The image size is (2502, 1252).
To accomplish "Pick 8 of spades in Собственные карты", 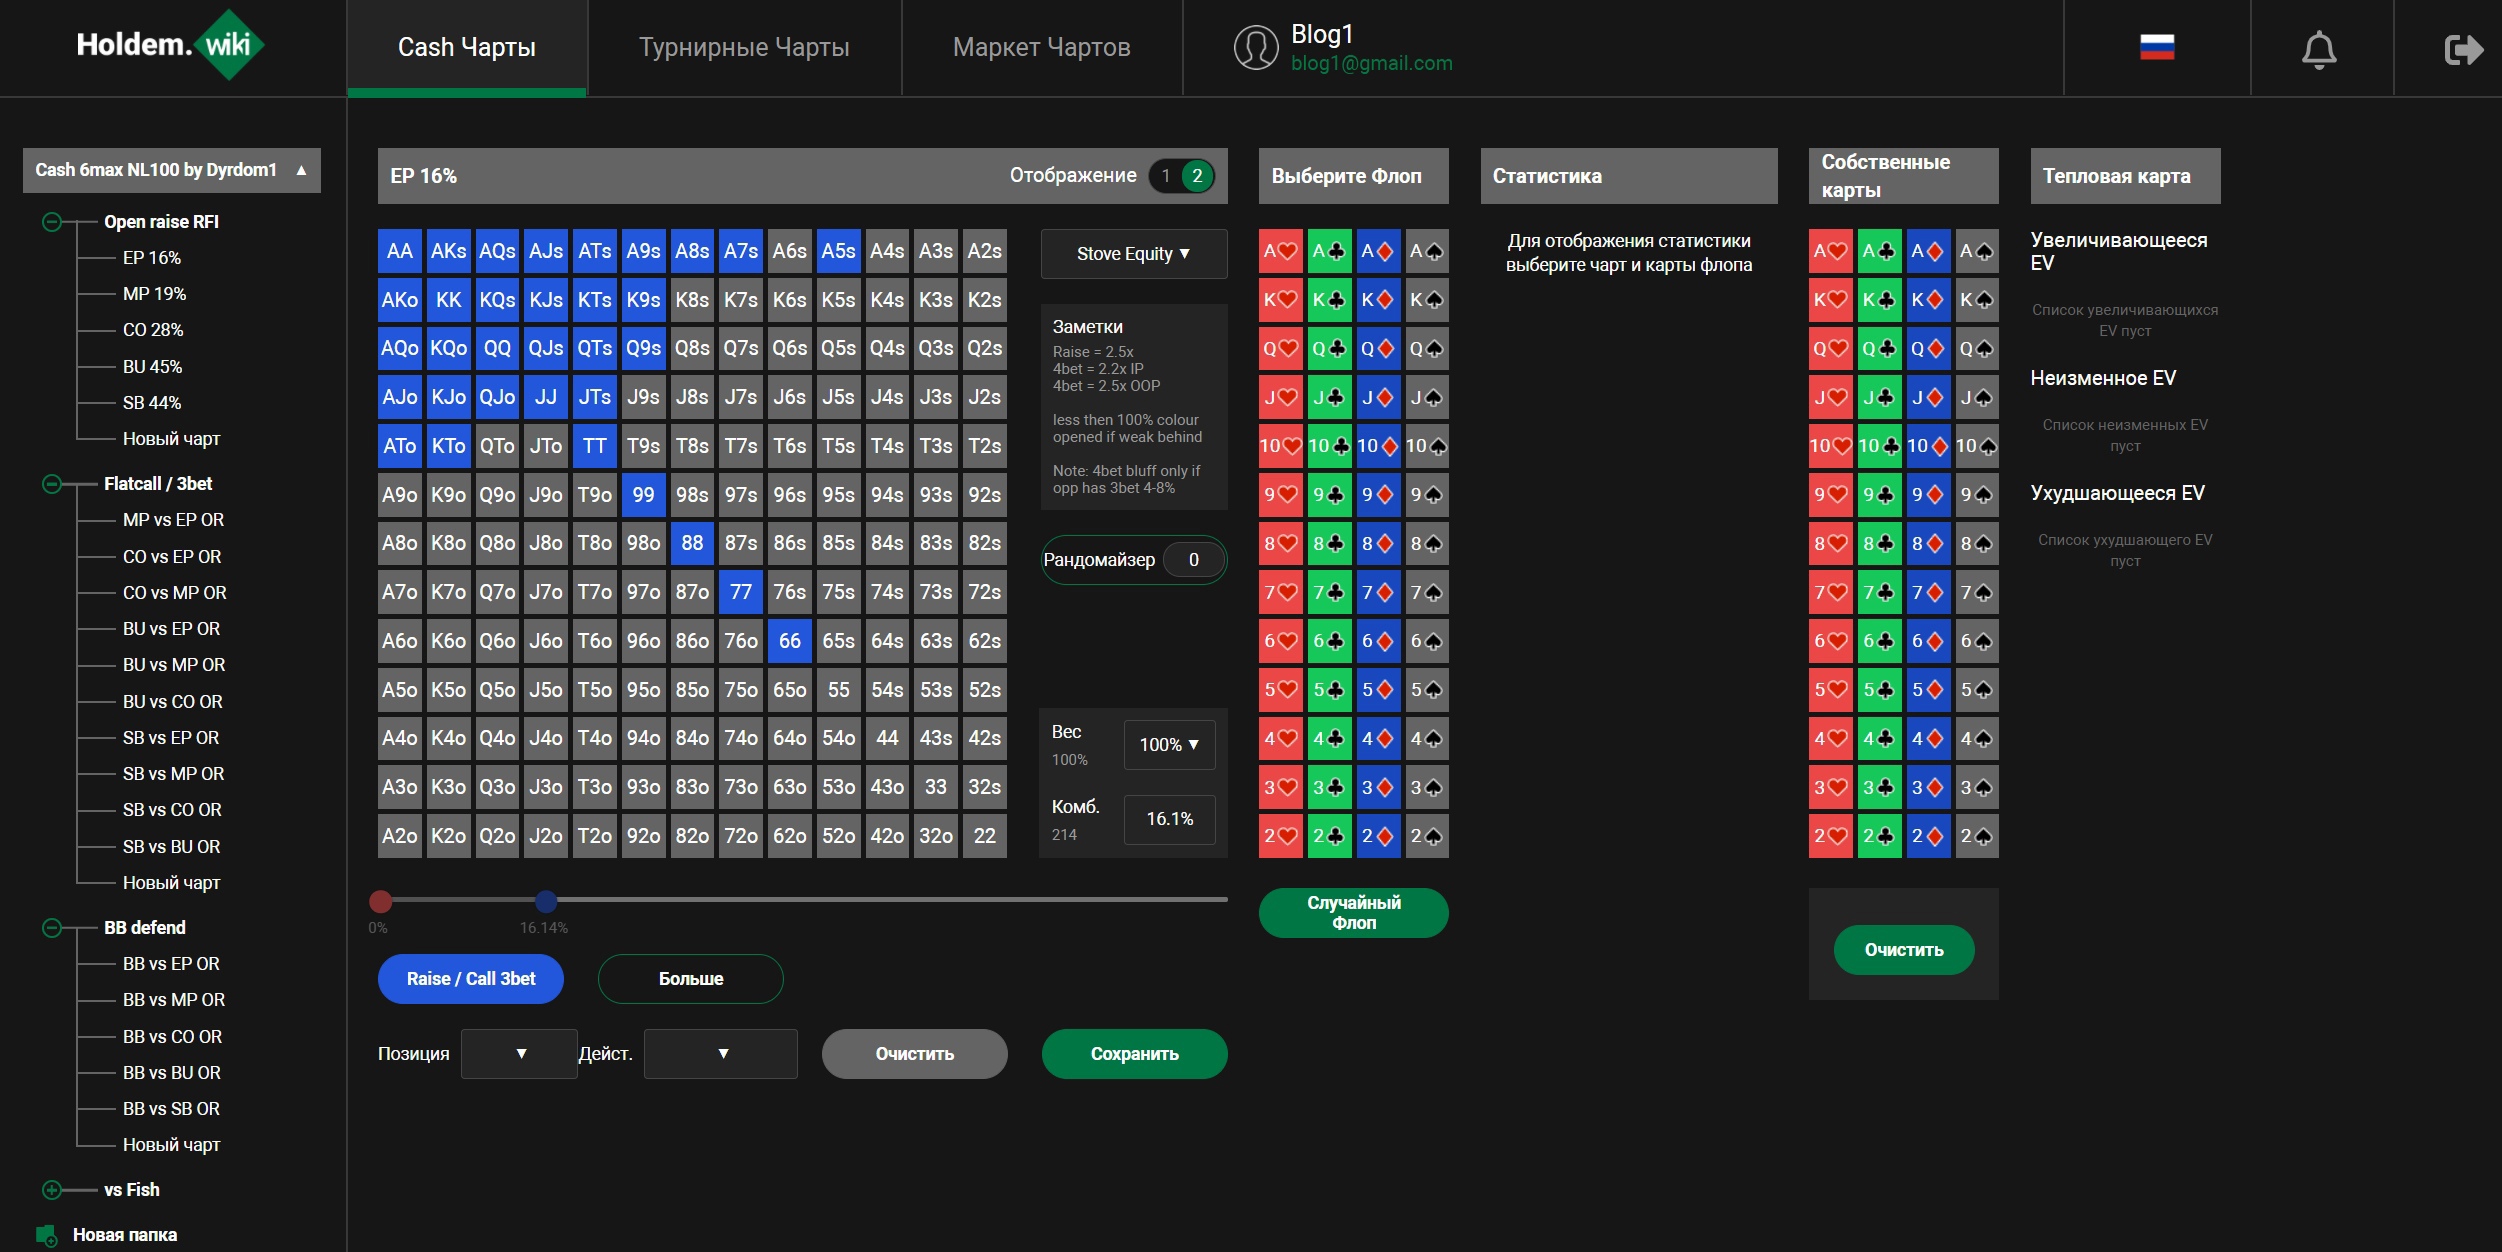I will 1977,543.
